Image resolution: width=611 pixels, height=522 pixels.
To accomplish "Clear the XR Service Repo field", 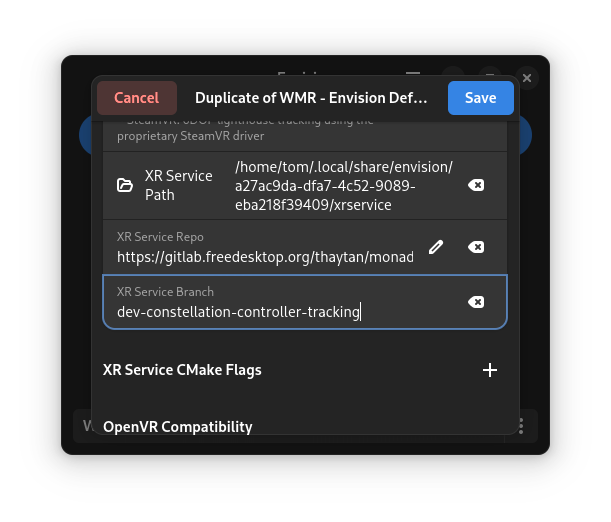I will [x=477, y=247].
